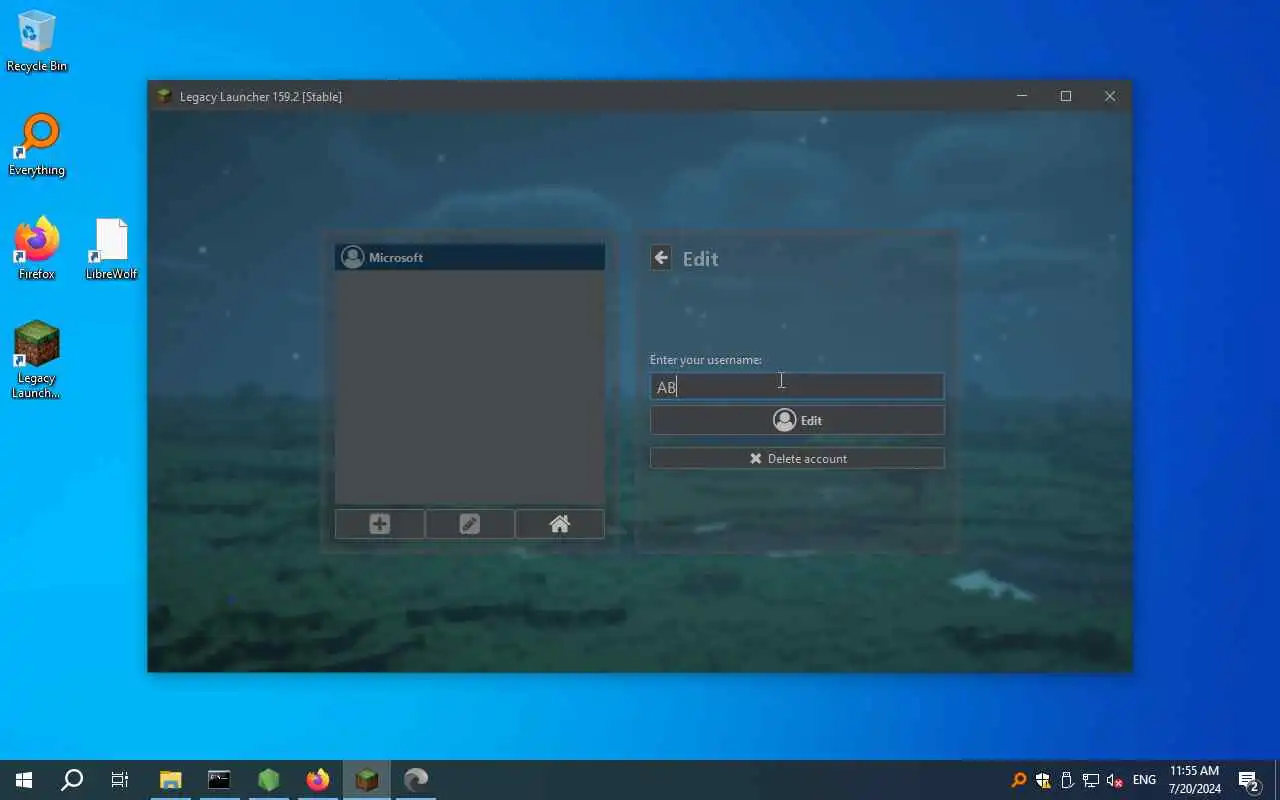
Task: Click into the username input field
Action: pos(797,387)
